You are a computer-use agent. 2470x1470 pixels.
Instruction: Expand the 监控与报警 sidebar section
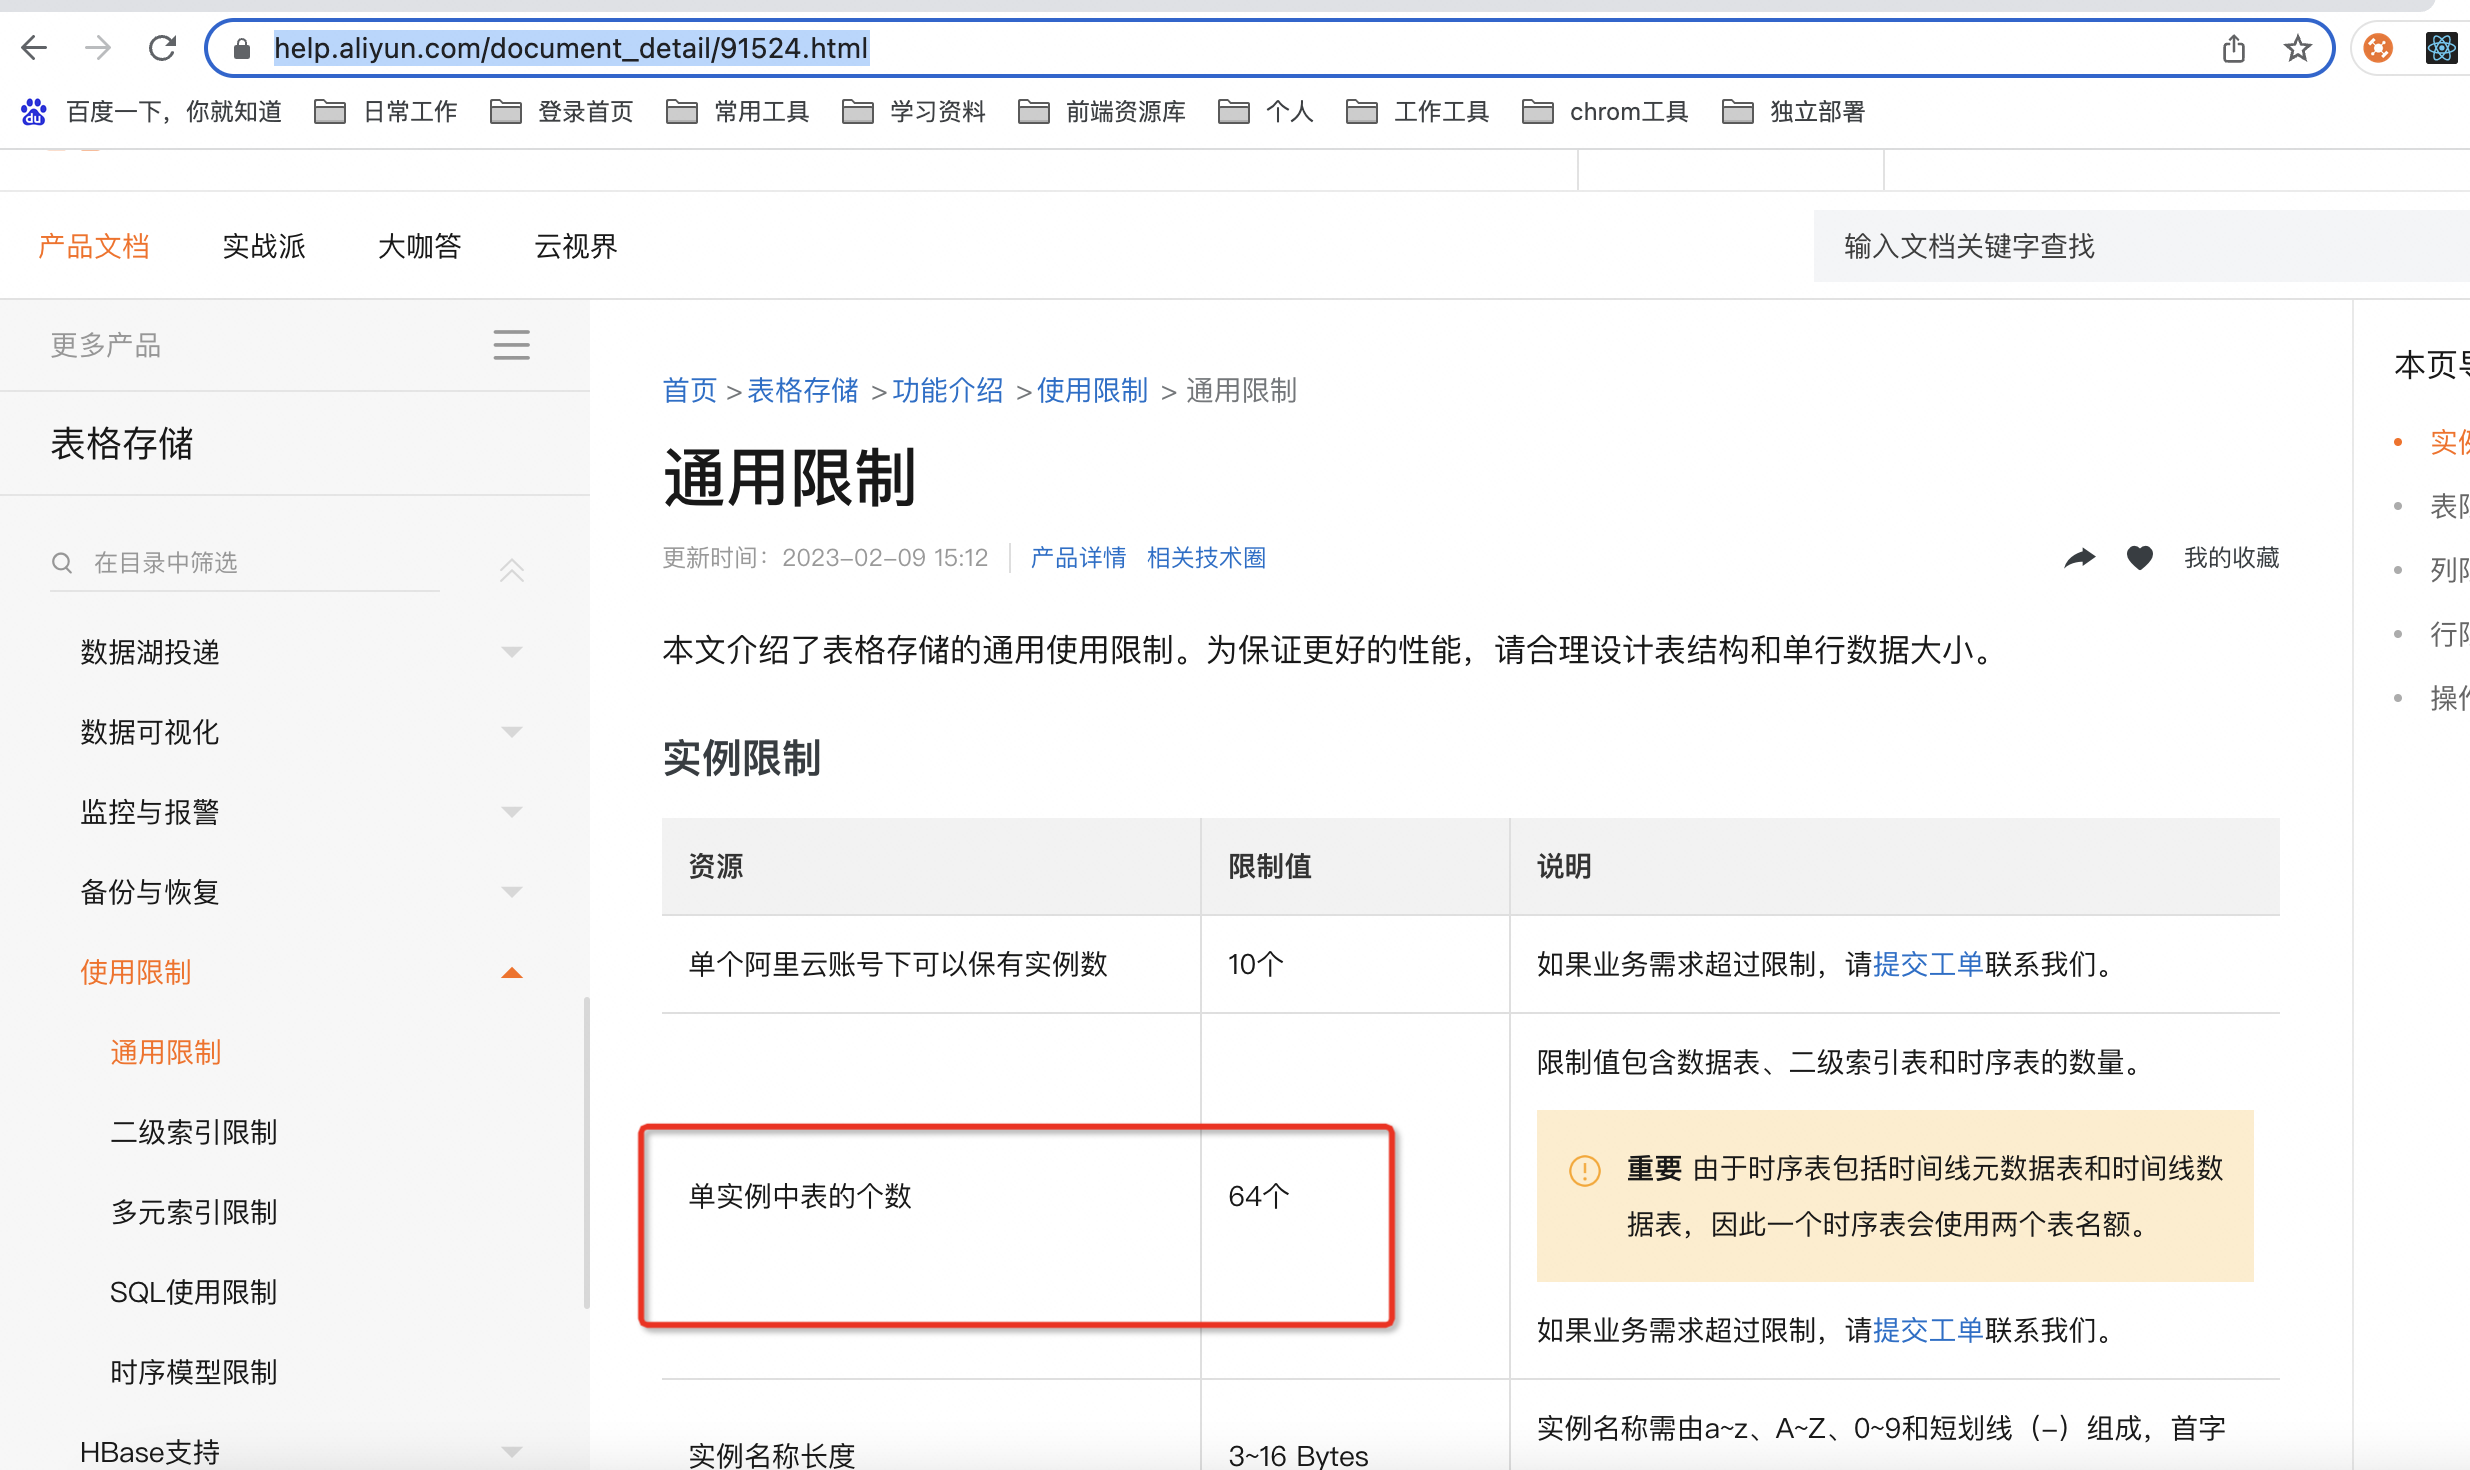coord(511,812)
